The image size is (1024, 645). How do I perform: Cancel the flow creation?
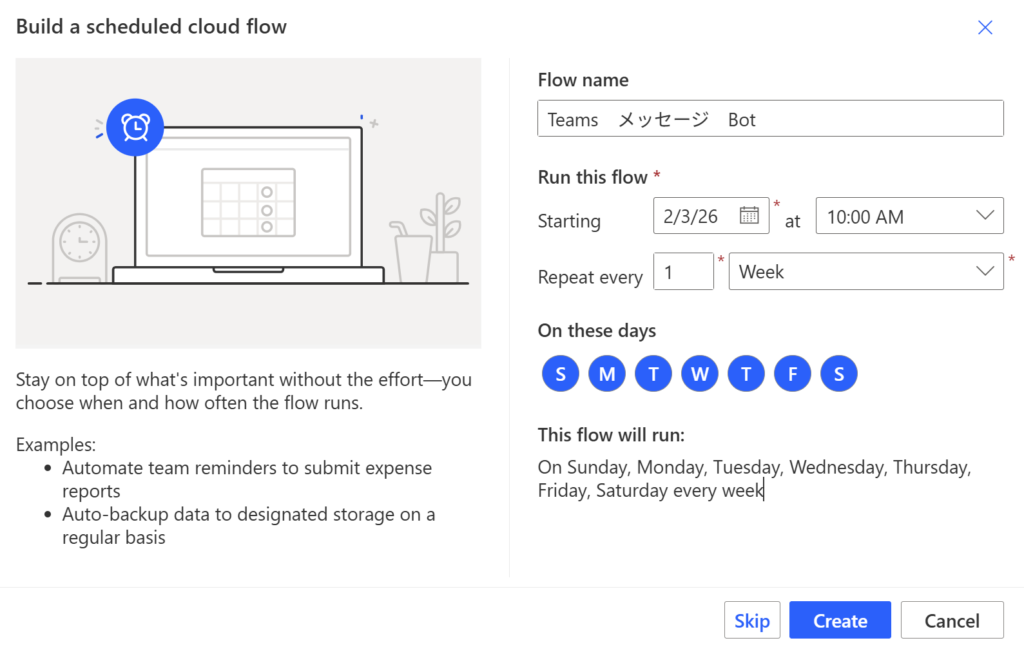point(951,621)
